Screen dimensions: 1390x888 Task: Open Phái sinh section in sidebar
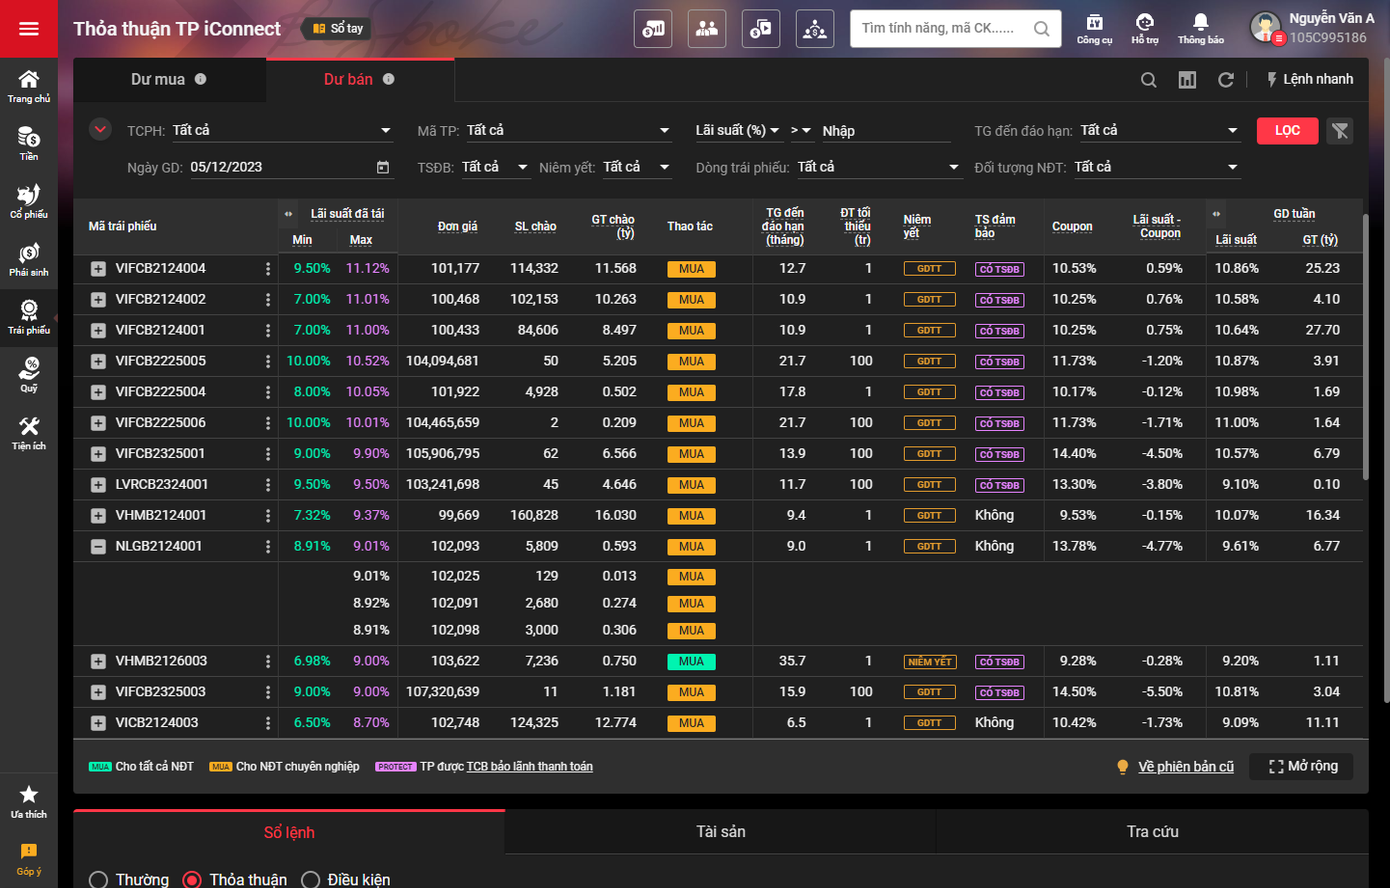tap(29, 259)
